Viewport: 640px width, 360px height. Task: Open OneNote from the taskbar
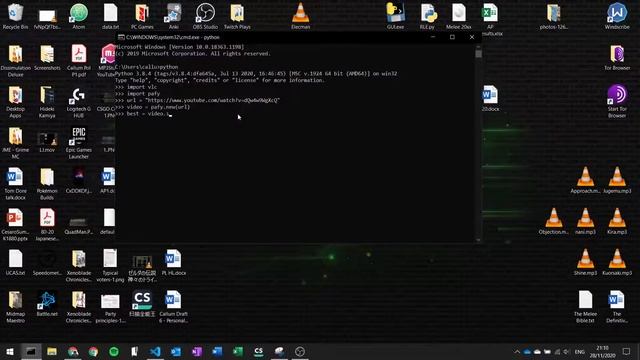[x=197, y=351]
